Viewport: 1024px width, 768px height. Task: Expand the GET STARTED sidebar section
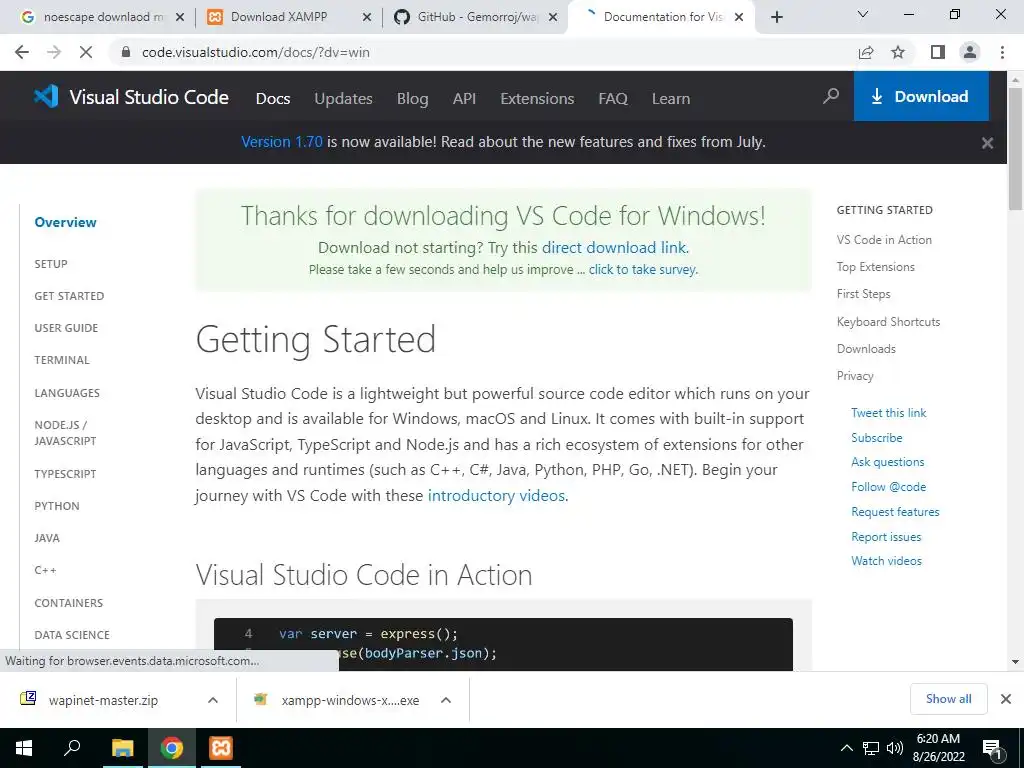pos(69,296)
